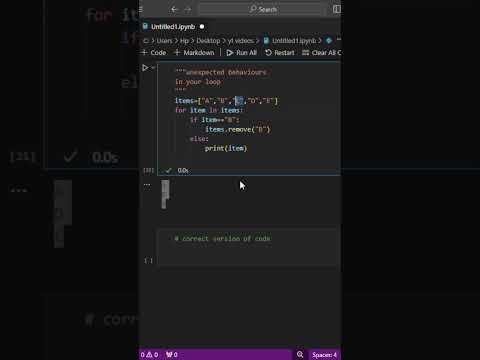Image resolution: width=480 pixels, height=360 pixels.
Task: Run All notebook cells
Action: [242, 53]
